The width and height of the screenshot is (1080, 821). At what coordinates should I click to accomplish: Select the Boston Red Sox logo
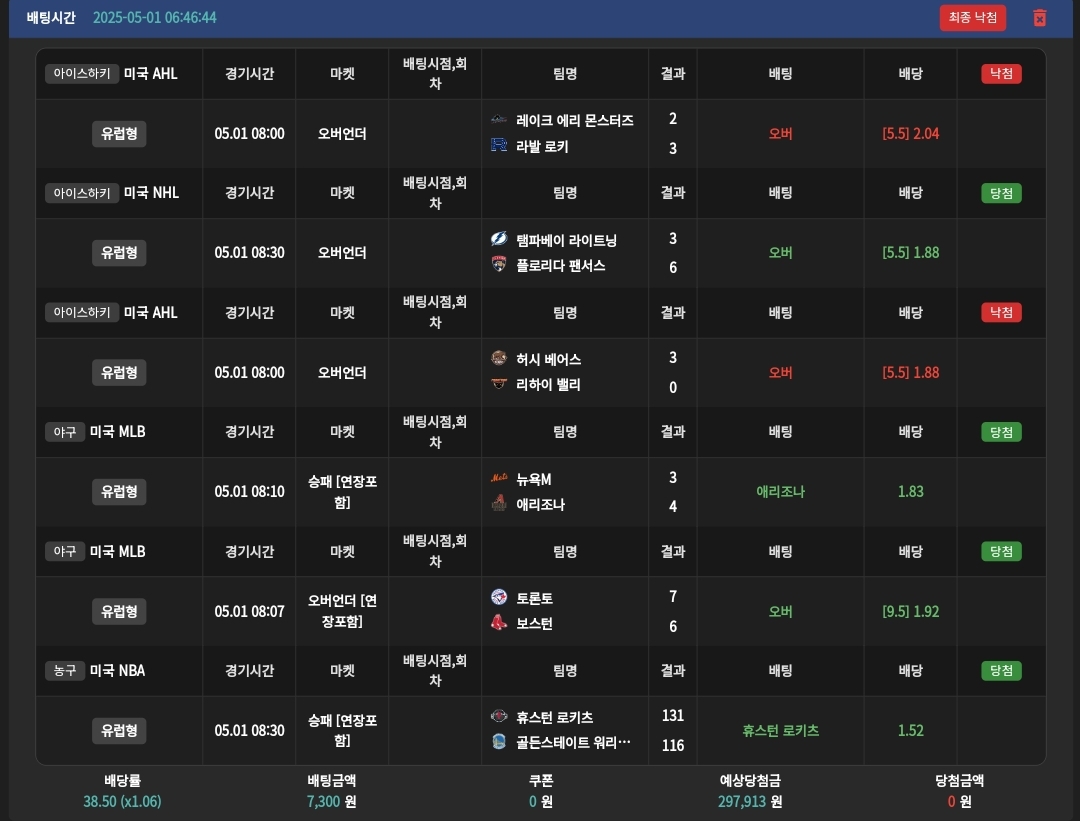coord(499,623)
